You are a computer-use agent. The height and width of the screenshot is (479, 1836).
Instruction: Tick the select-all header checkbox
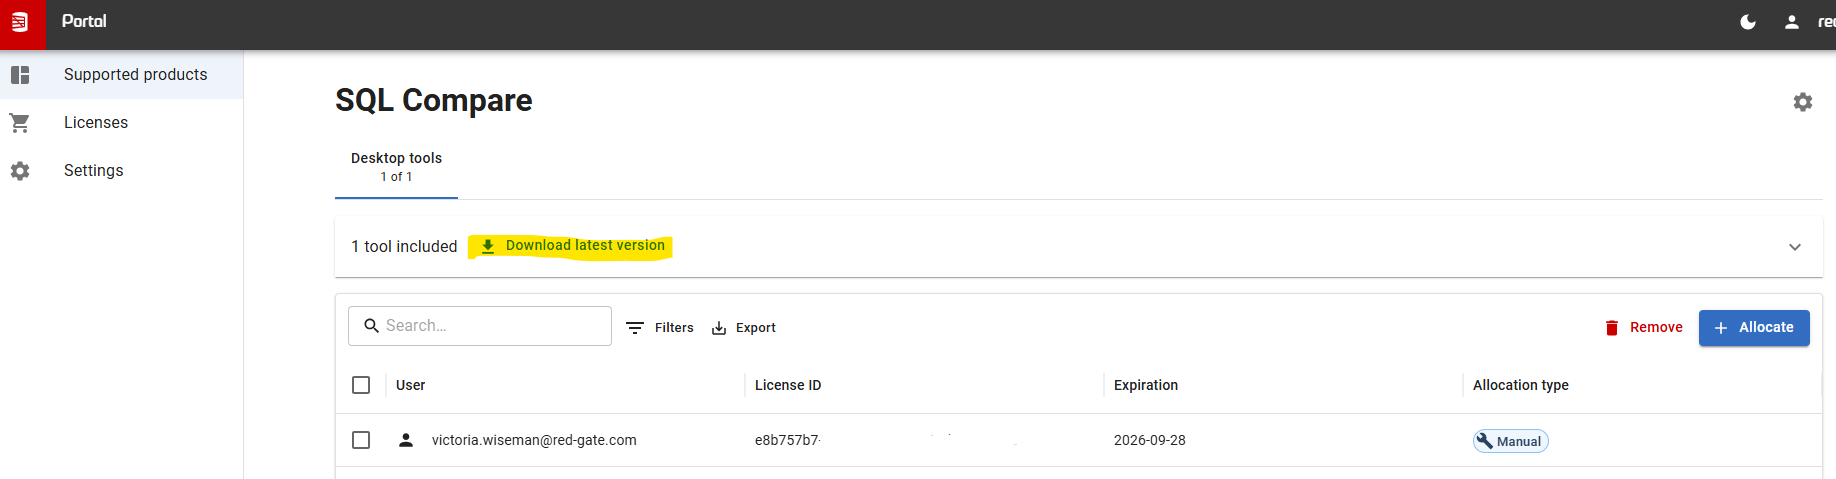point(361,385)
